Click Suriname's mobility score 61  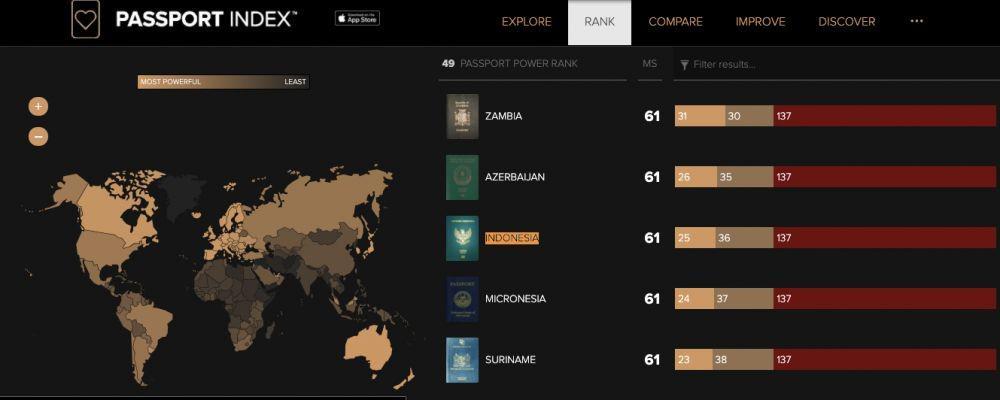click(x=652, y=360)
